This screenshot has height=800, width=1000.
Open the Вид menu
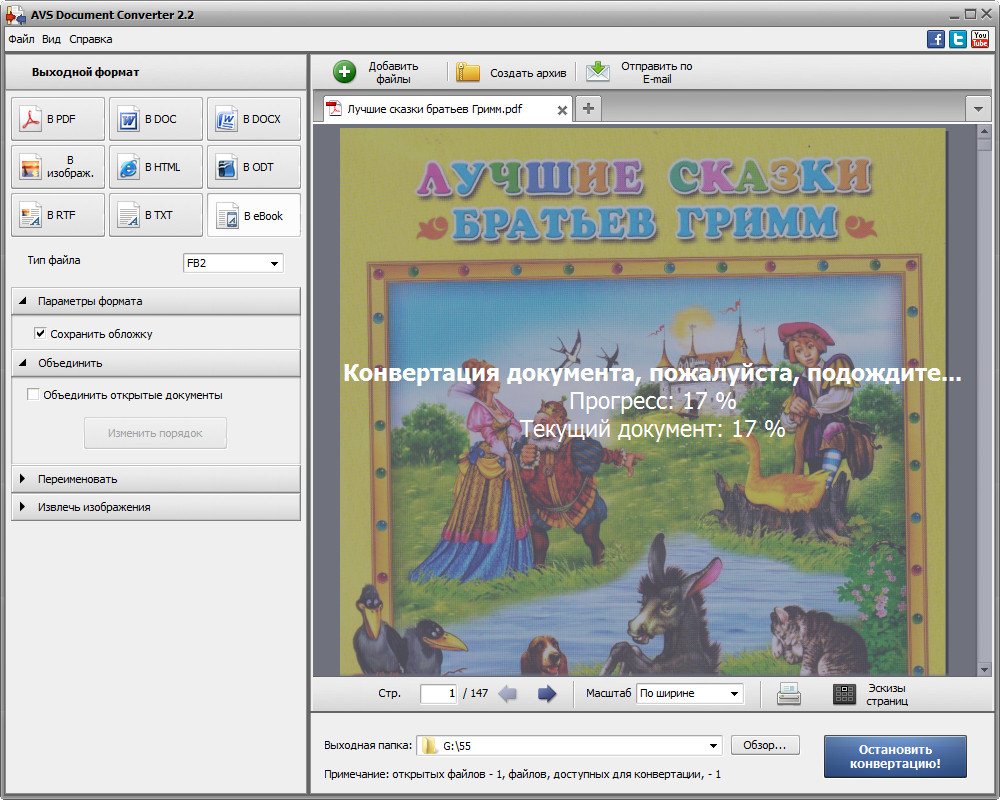pos(51,40)
